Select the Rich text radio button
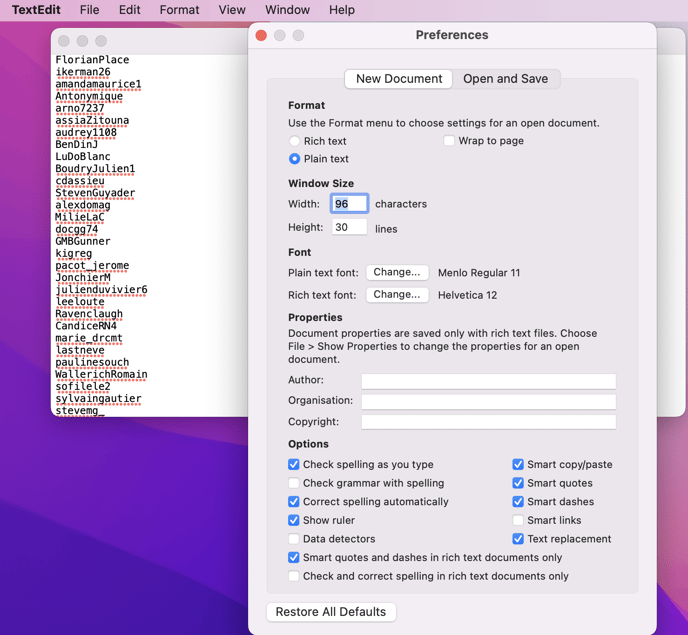Viewport: 688px width, 635px height. (294, 141)
